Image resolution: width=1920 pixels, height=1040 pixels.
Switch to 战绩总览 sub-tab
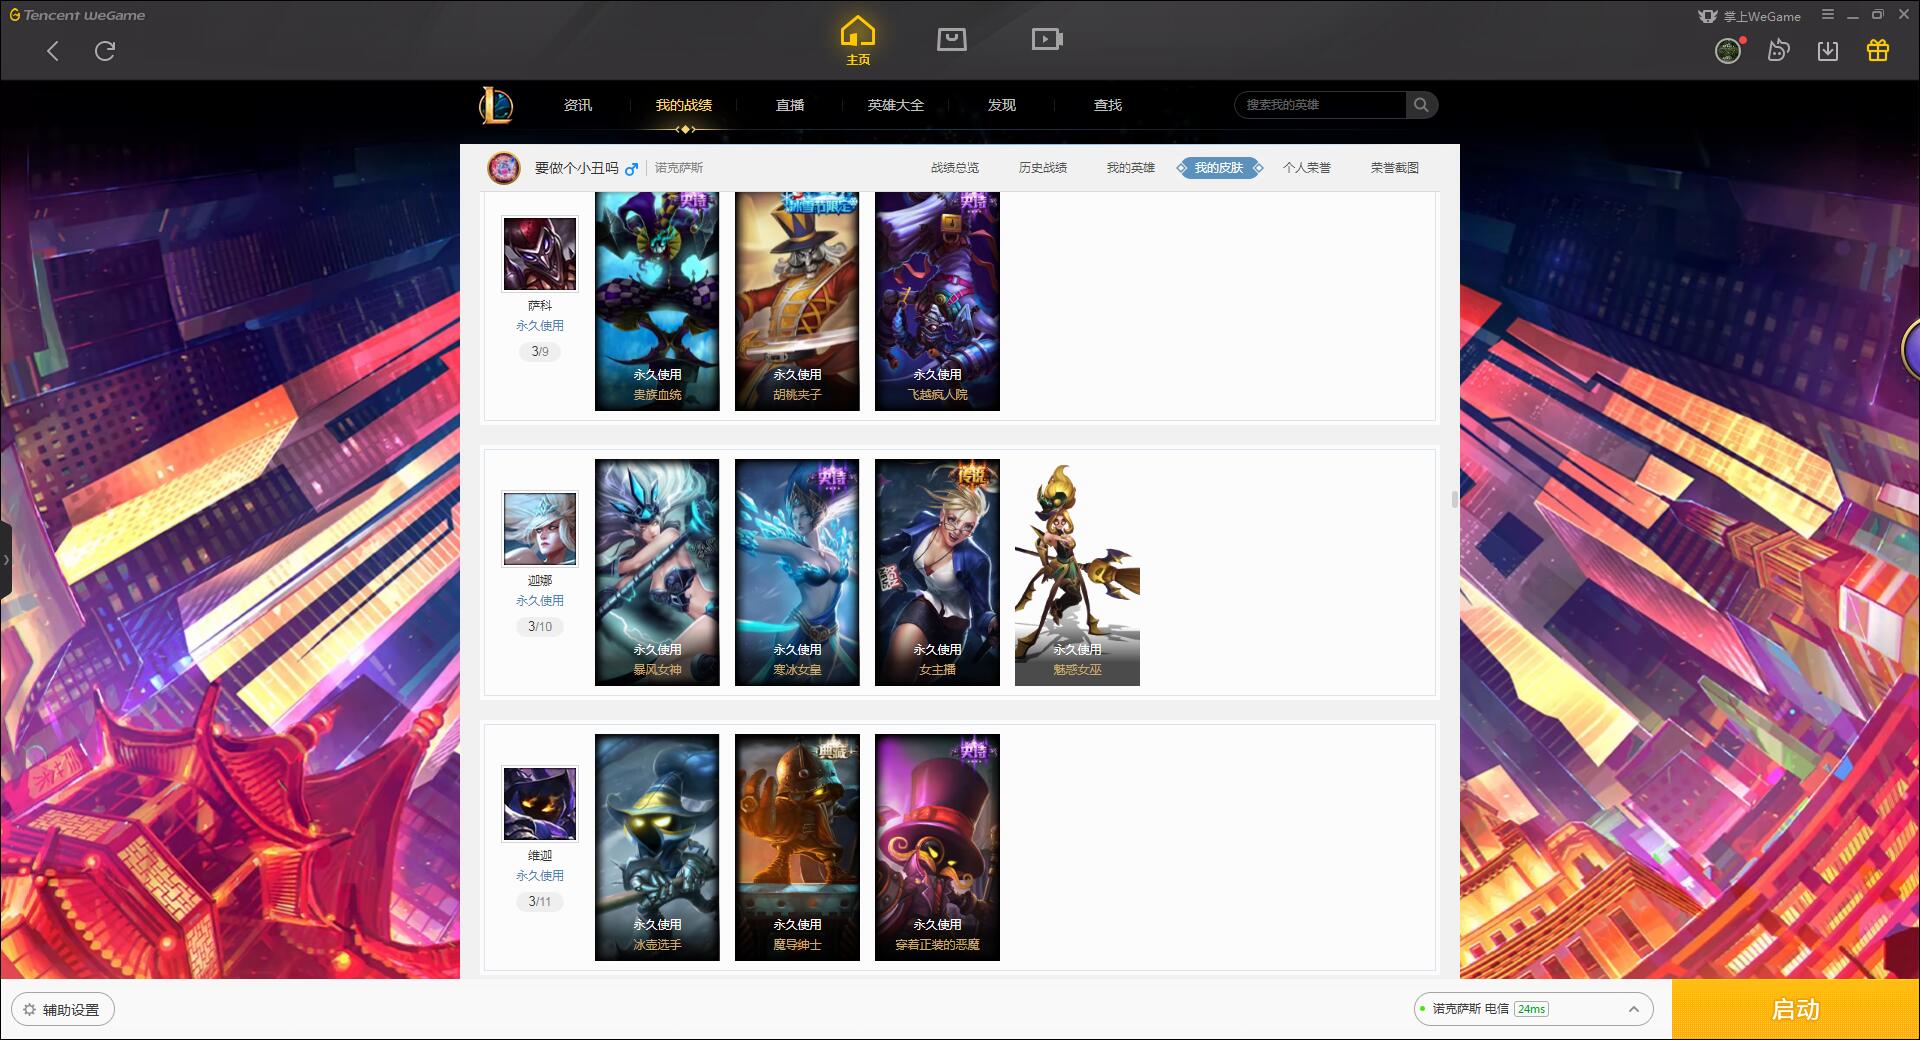tap(955, 168)
